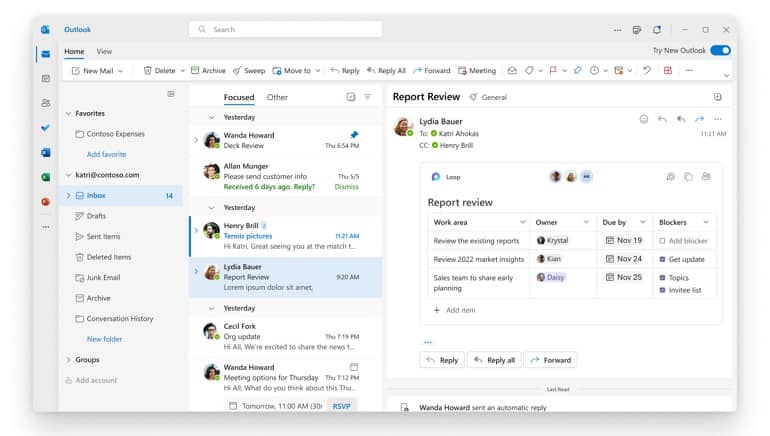Select the Other inbox tab
The image size is (770, 436).
(x=277, y=97)
